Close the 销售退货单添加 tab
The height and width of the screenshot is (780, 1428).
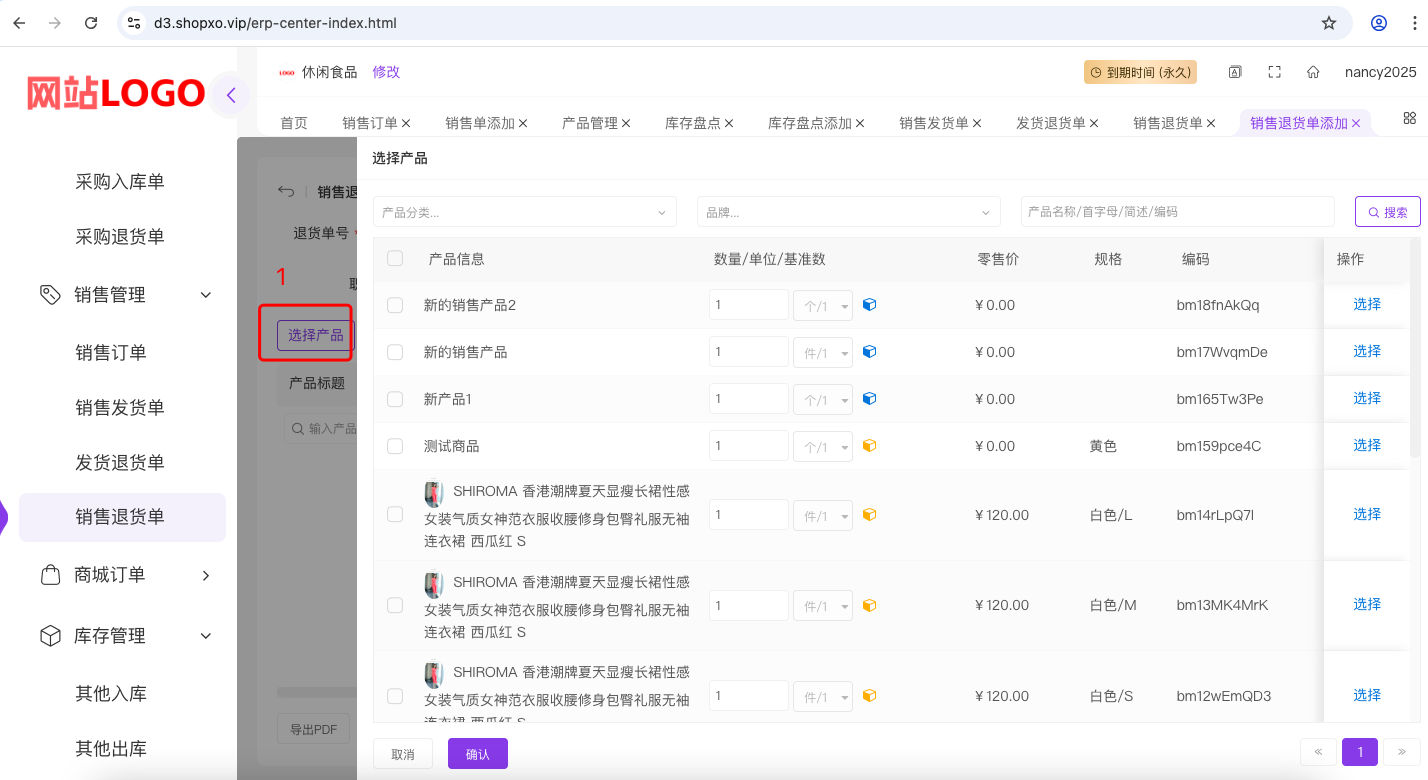1356,123
